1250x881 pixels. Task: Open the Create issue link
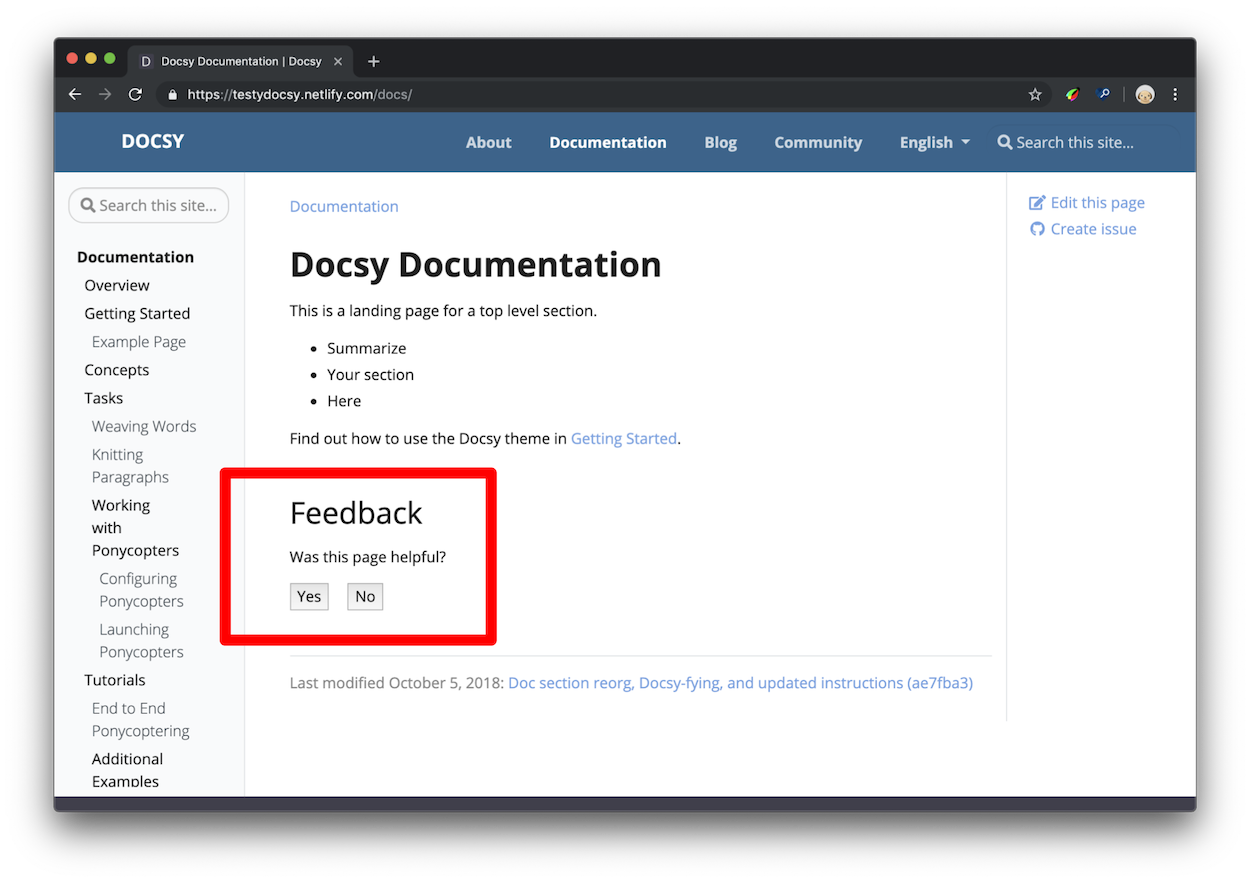[1093, 229]
